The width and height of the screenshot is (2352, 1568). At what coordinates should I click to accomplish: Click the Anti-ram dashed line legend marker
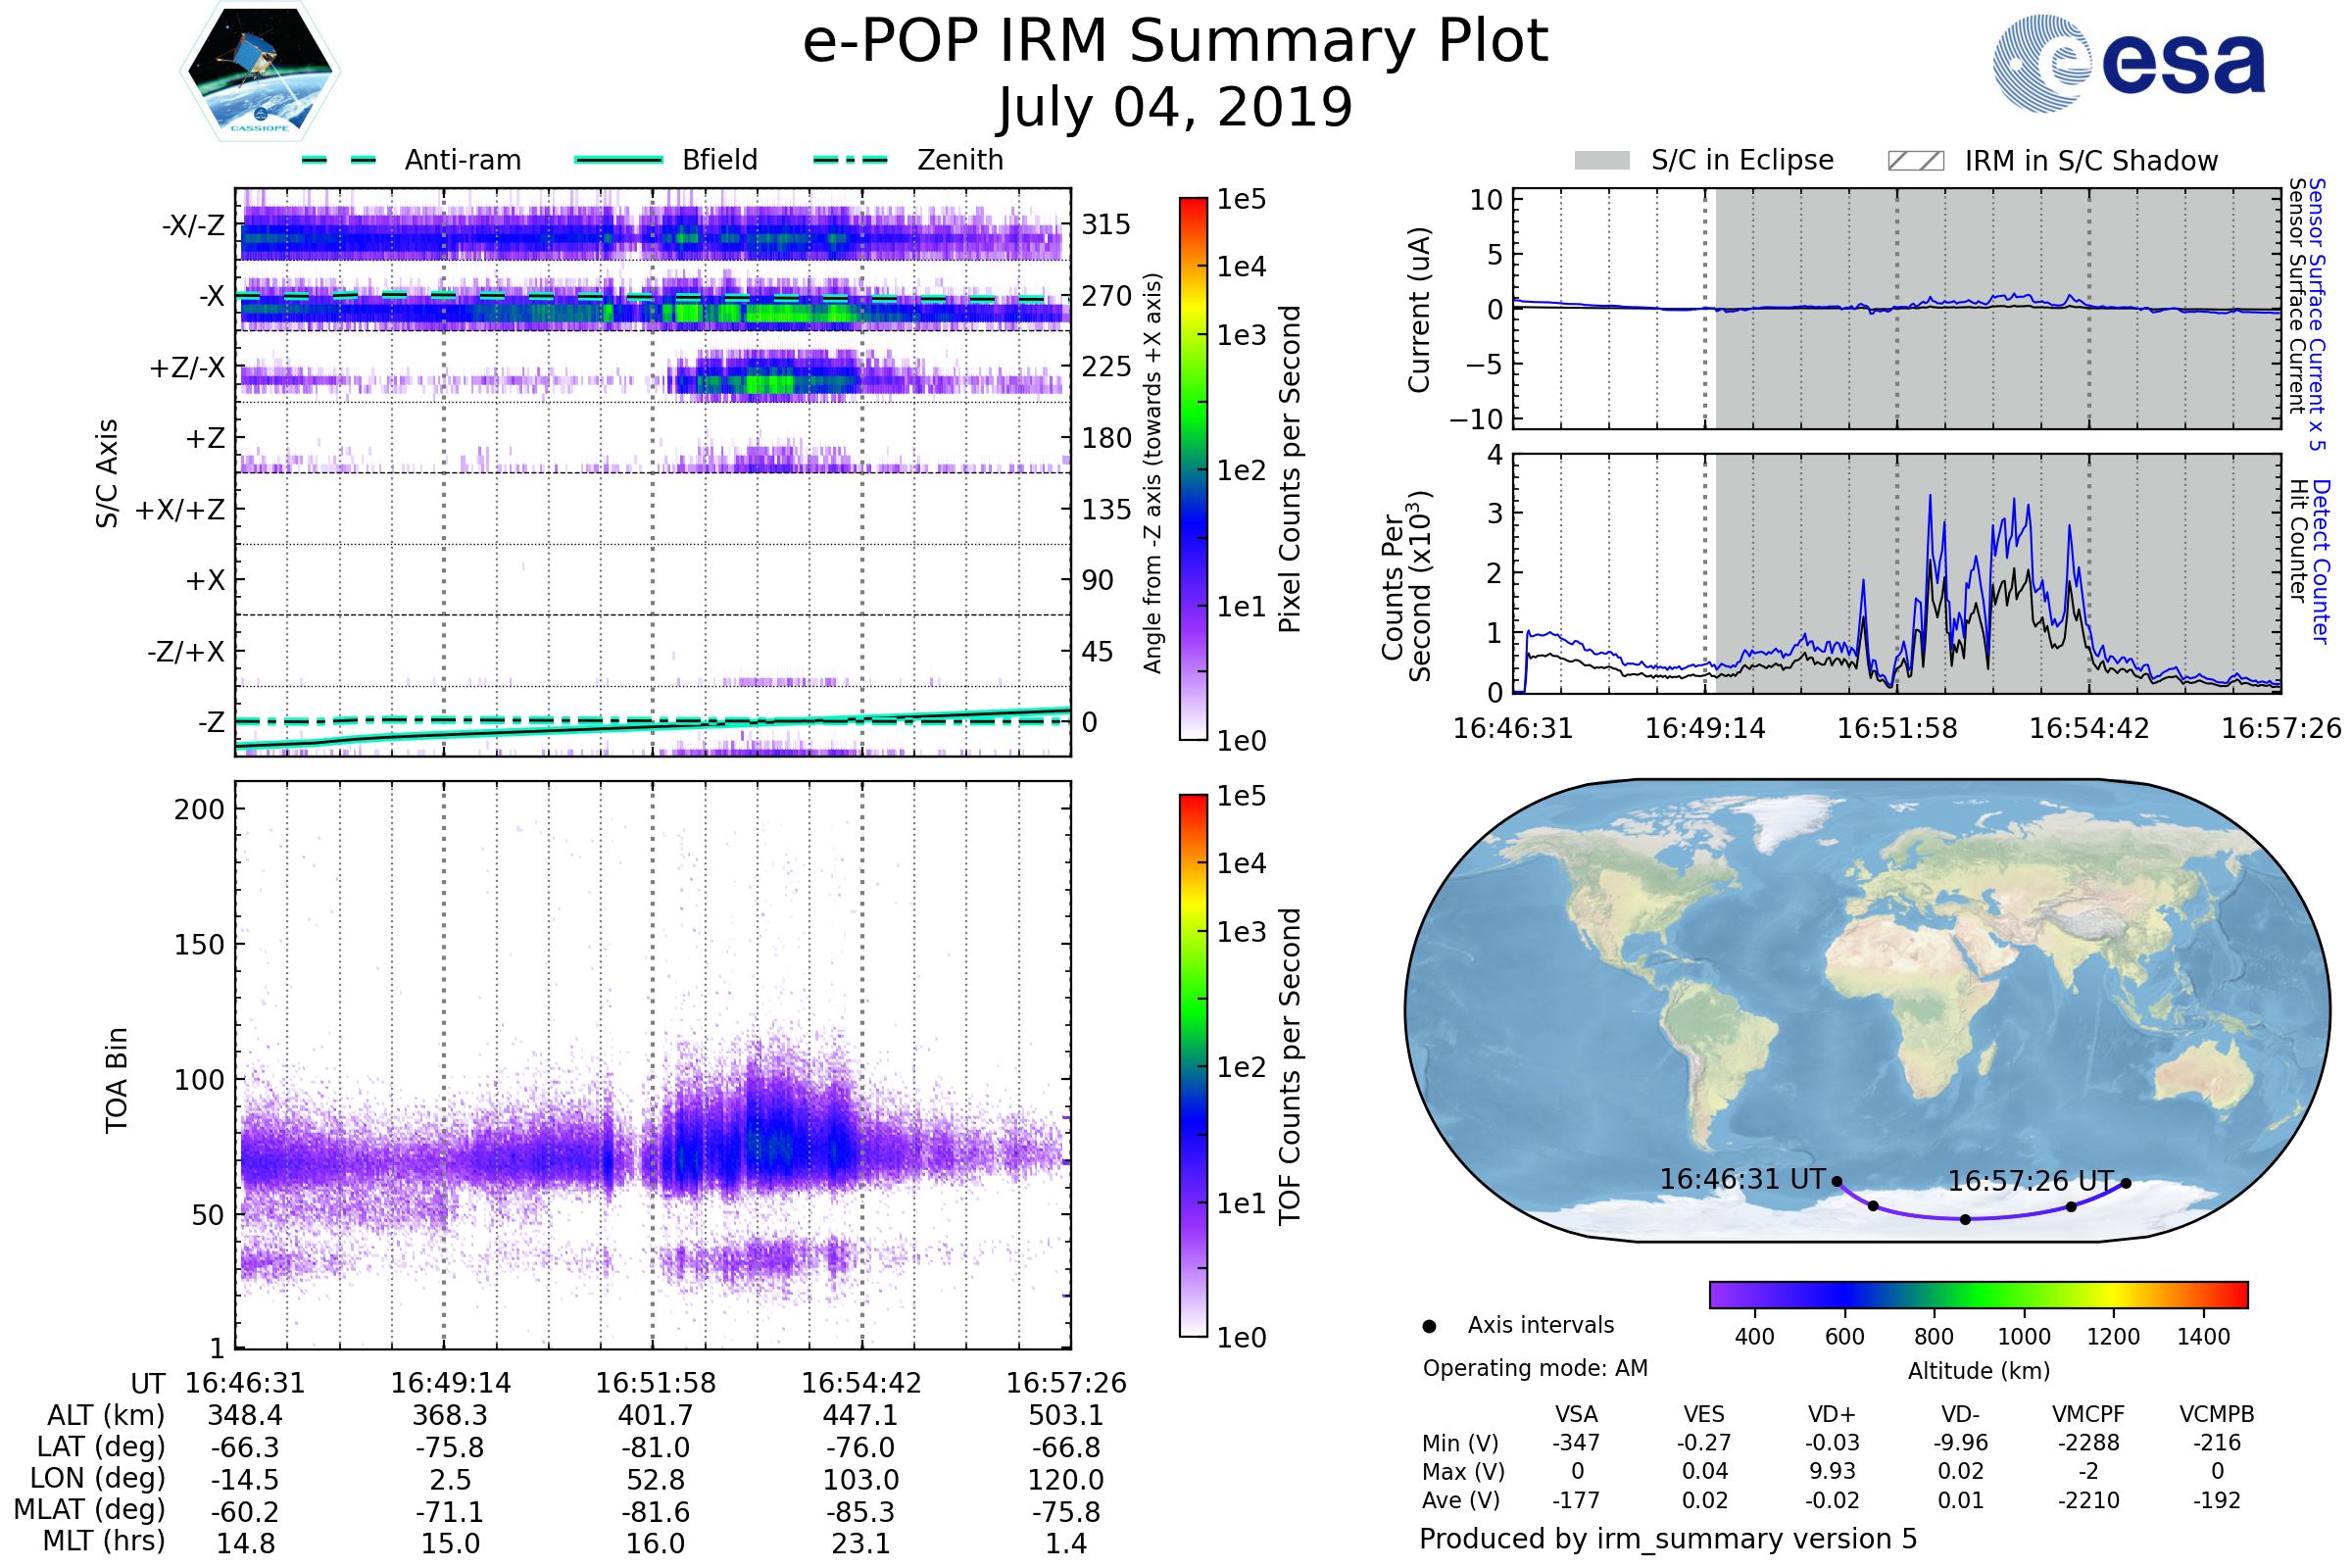339,160
